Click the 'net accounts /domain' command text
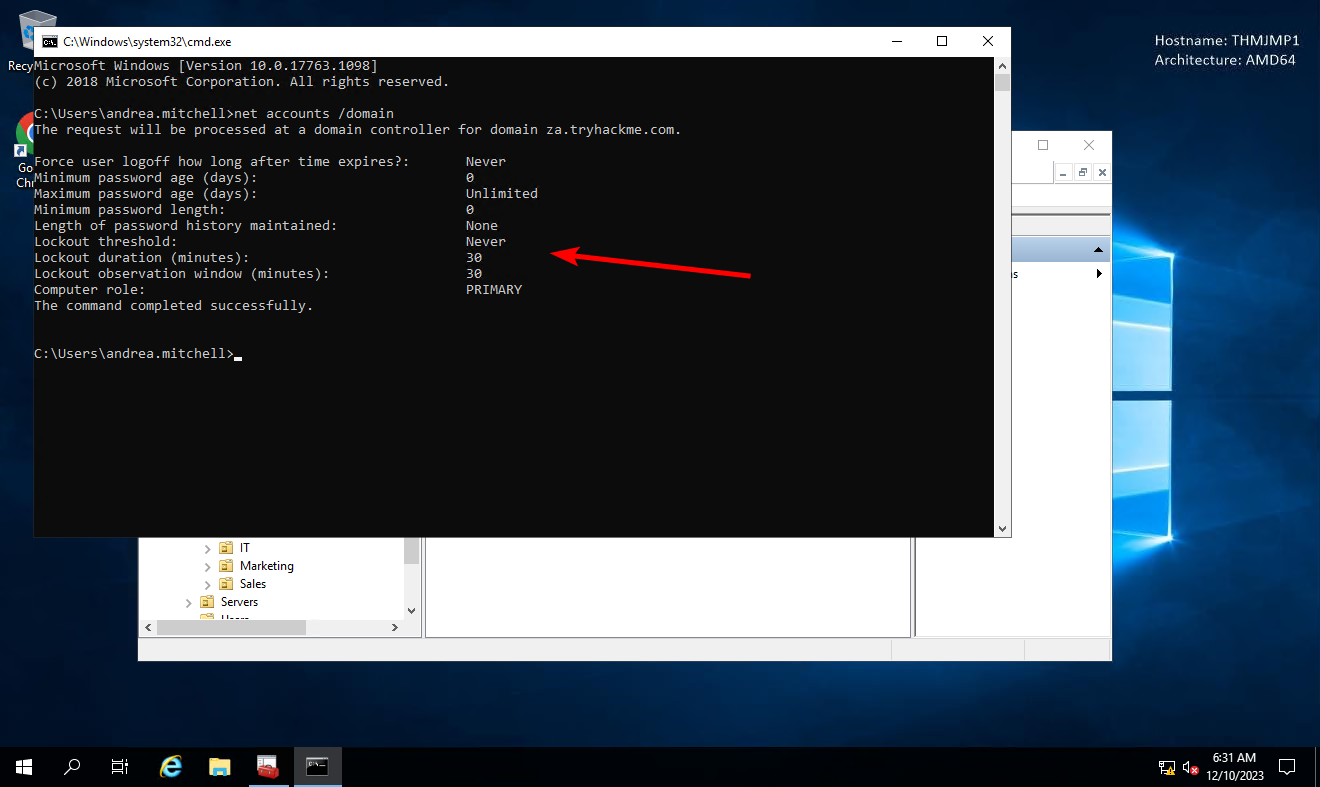The image size is (1320, 787). click(316, 114)
